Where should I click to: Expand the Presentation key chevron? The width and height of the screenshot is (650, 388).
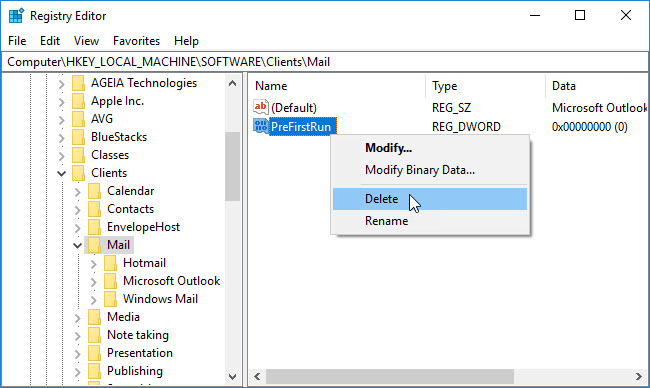[78, 354]
